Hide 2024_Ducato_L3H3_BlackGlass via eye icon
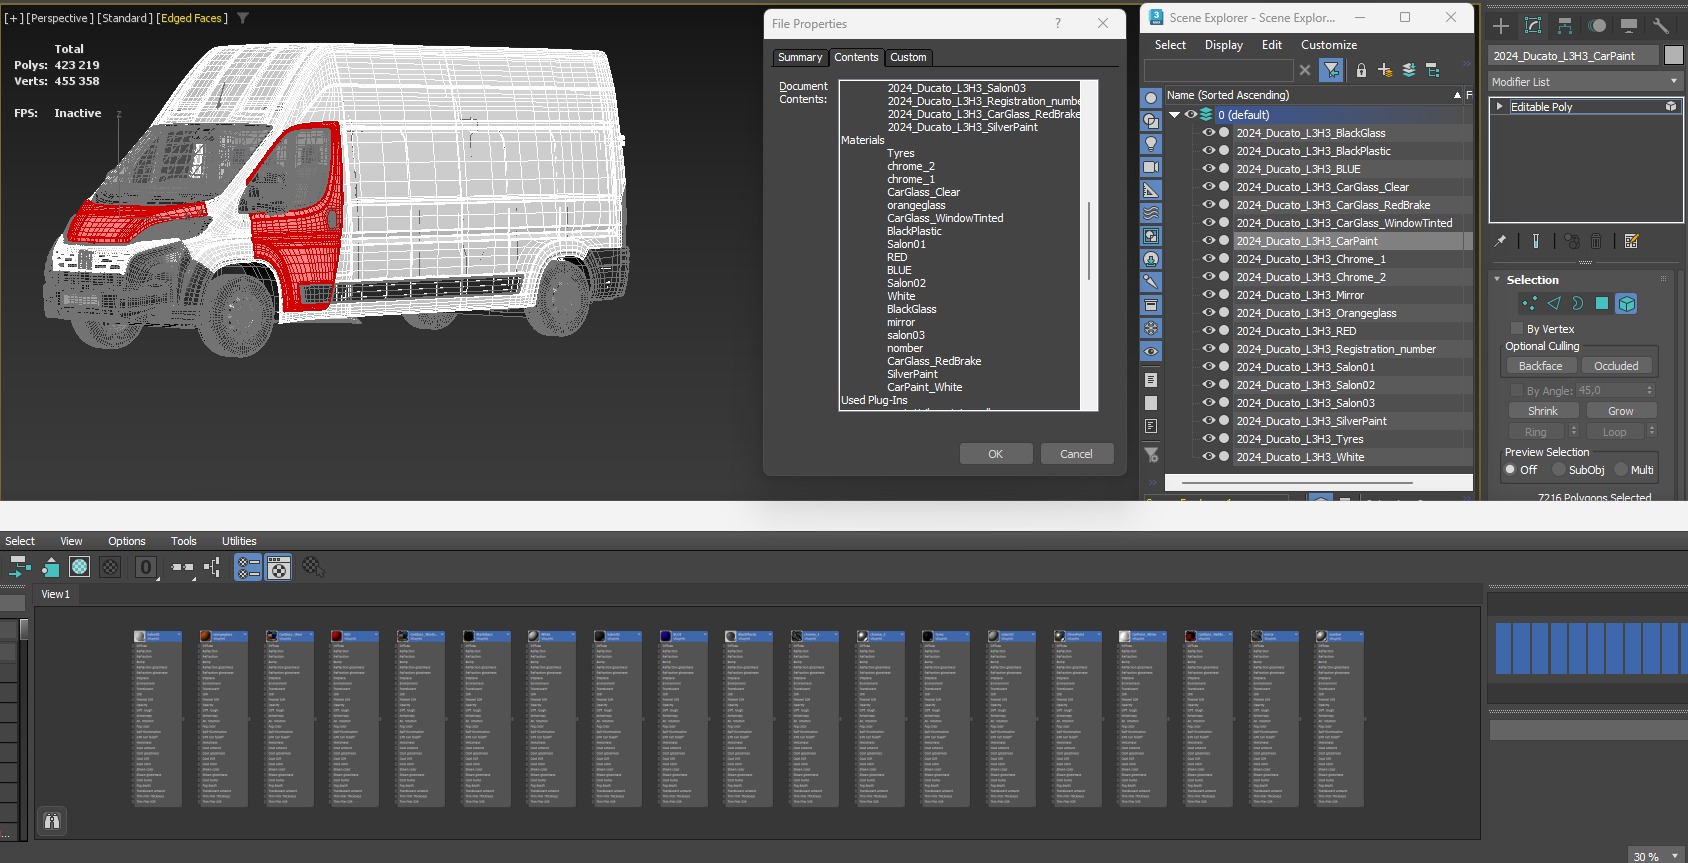The width and height of the screenshot is (1688, 863). [x=1208, y=133]
